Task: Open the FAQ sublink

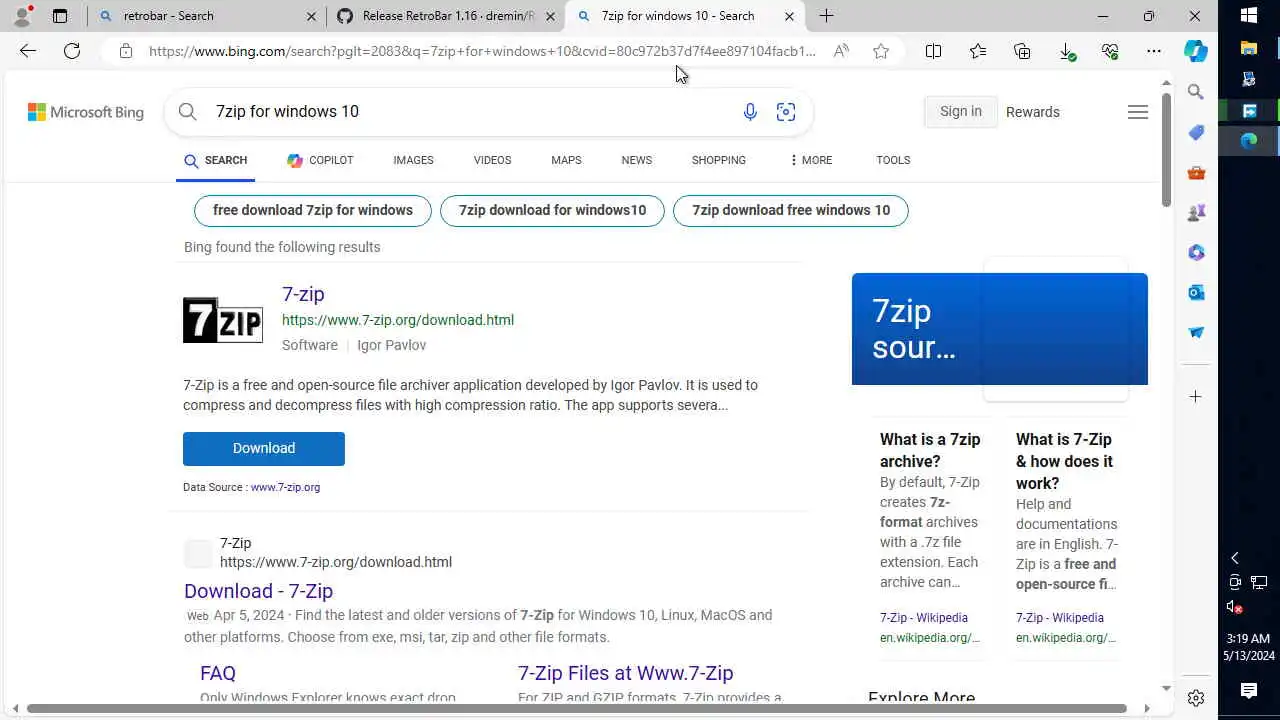Action: [x=218, y=673]
